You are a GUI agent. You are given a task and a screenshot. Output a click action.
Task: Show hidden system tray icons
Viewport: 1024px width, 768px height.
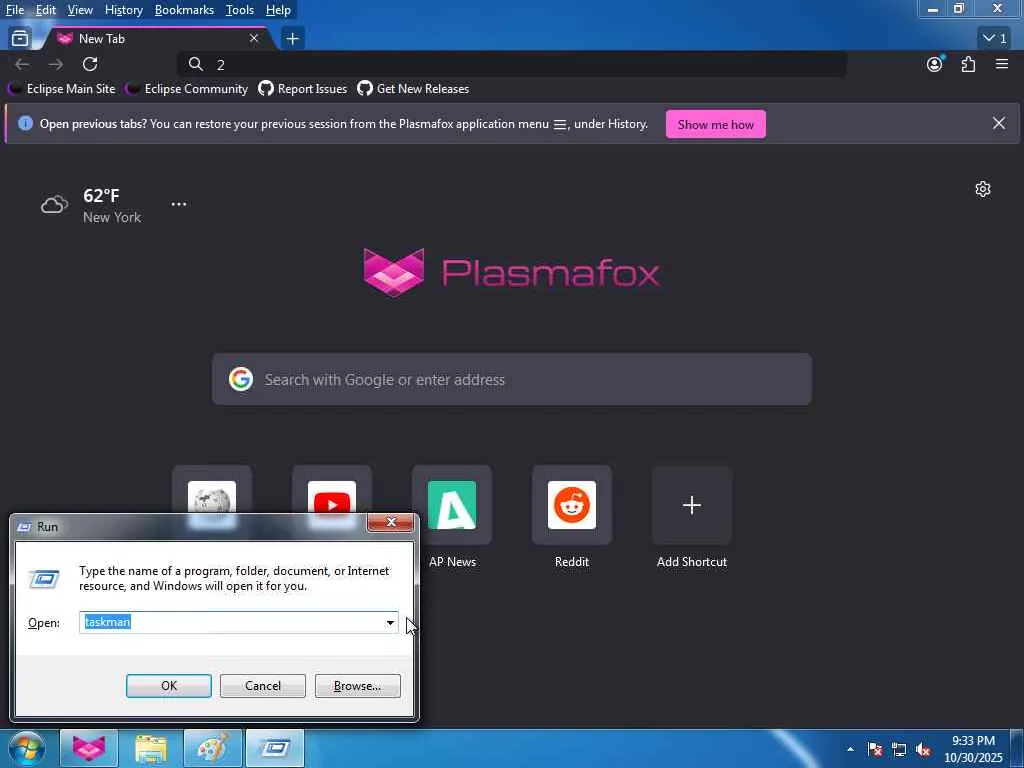point(850,749)
